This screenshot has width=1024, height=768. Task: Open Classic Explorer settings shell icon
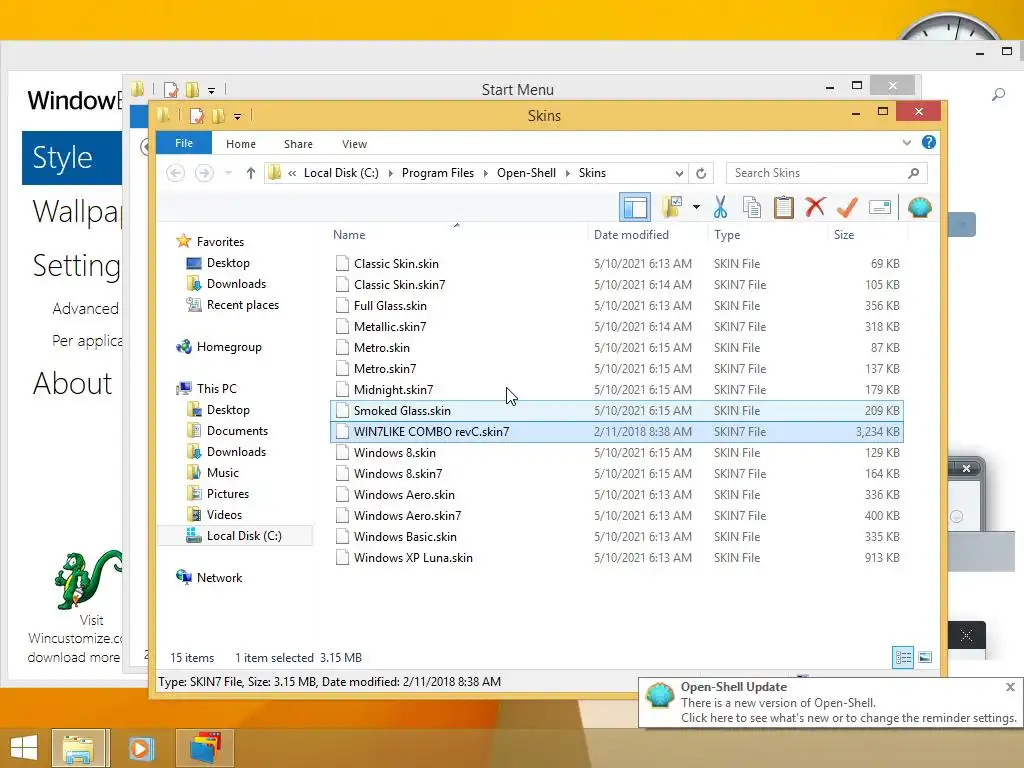[920, 208]
